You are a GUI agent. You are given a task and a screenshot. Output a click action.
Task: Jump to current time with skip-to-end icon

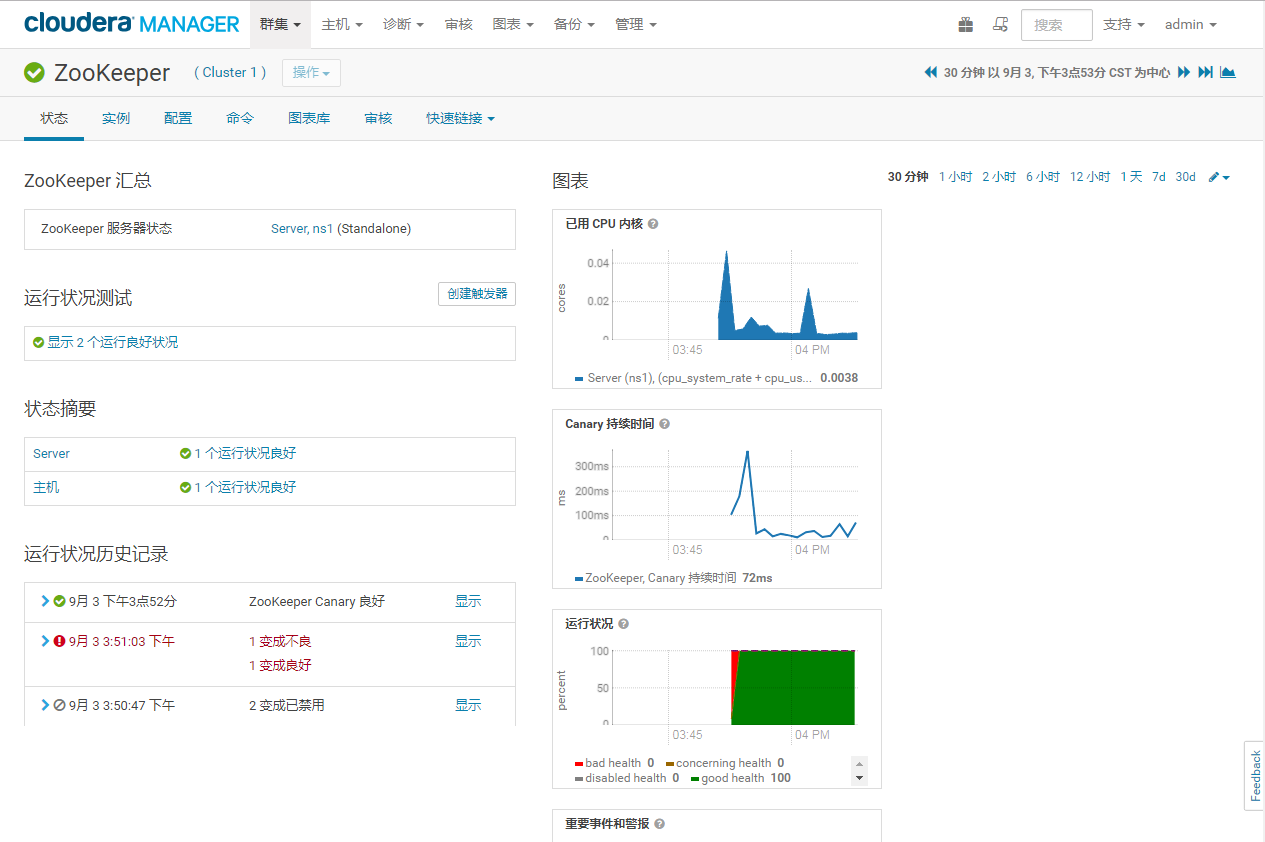tap(1206, 72)
